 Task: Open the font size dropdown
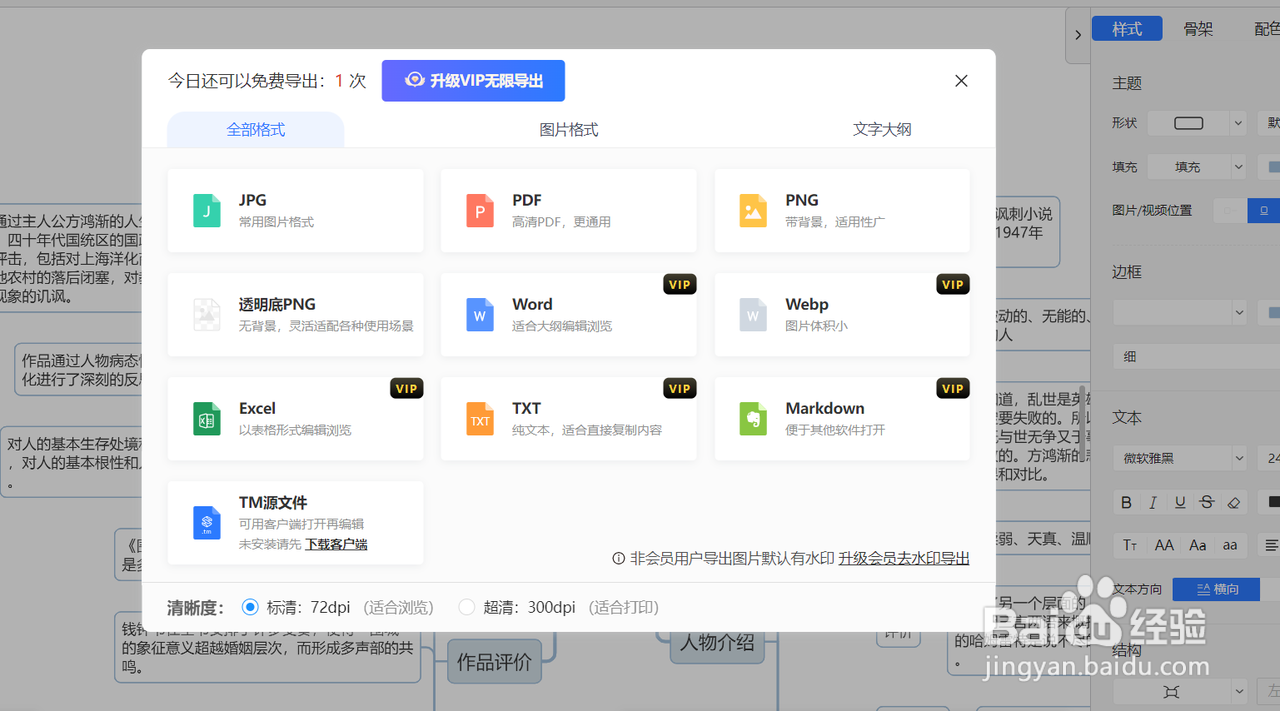[x=1268, y=458]
